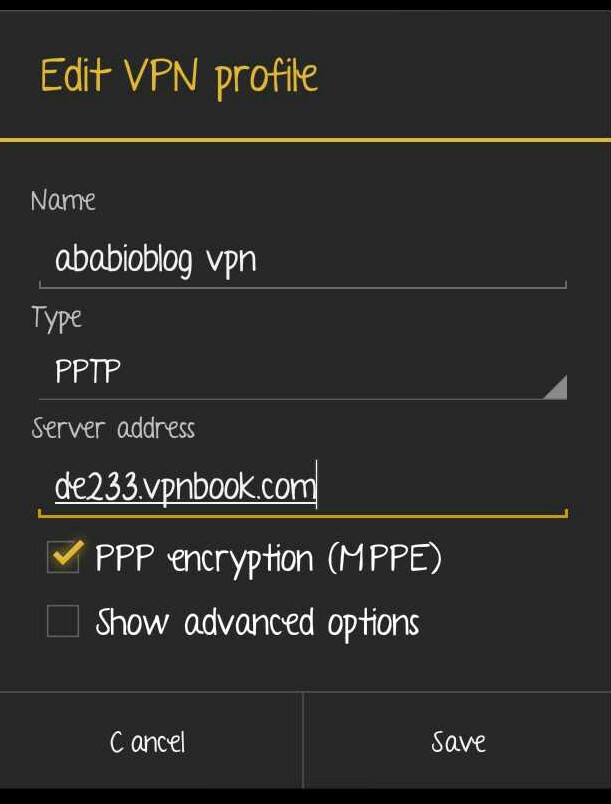Click the yellow divider under the title

(306, 139)
